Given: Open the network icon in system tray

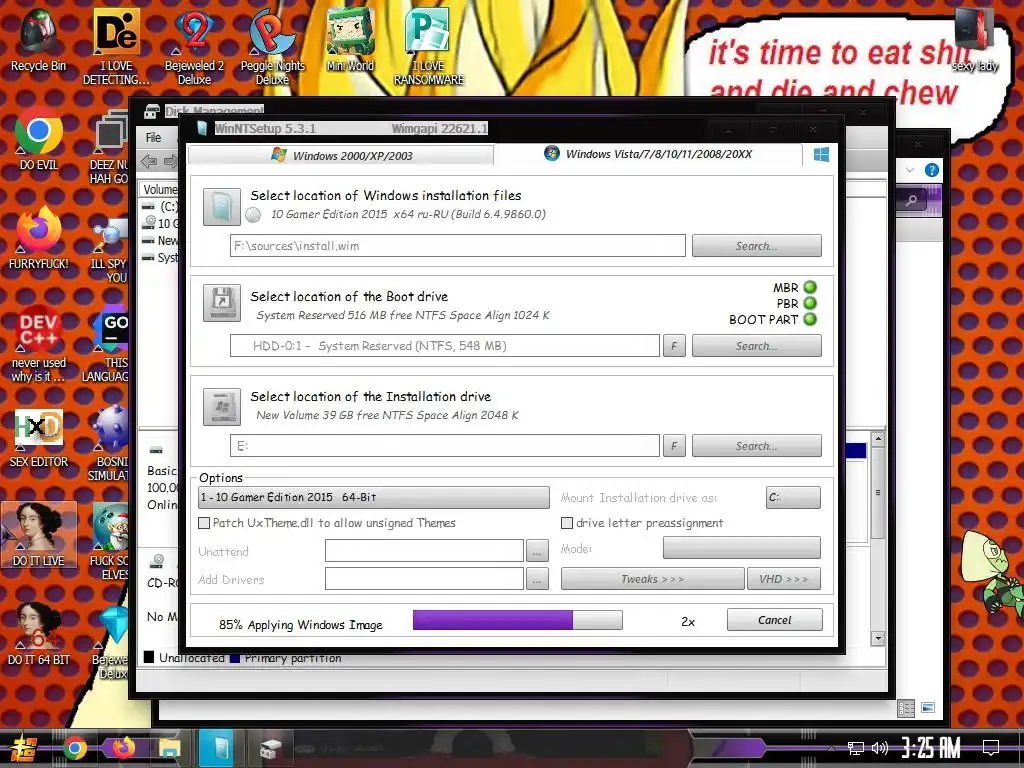Looking at the screenshot, I should pos(855,748).
